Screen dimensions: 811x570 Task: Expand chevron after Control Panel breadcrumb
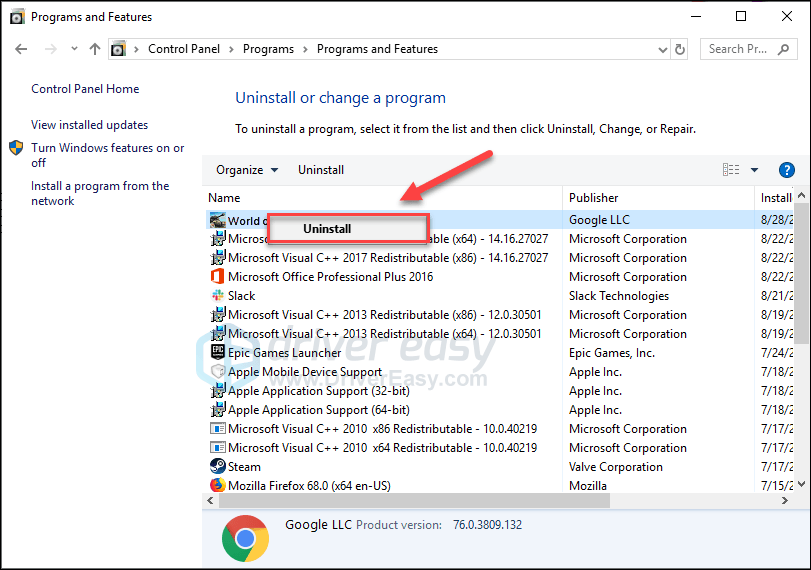click(x=231, y=49)
